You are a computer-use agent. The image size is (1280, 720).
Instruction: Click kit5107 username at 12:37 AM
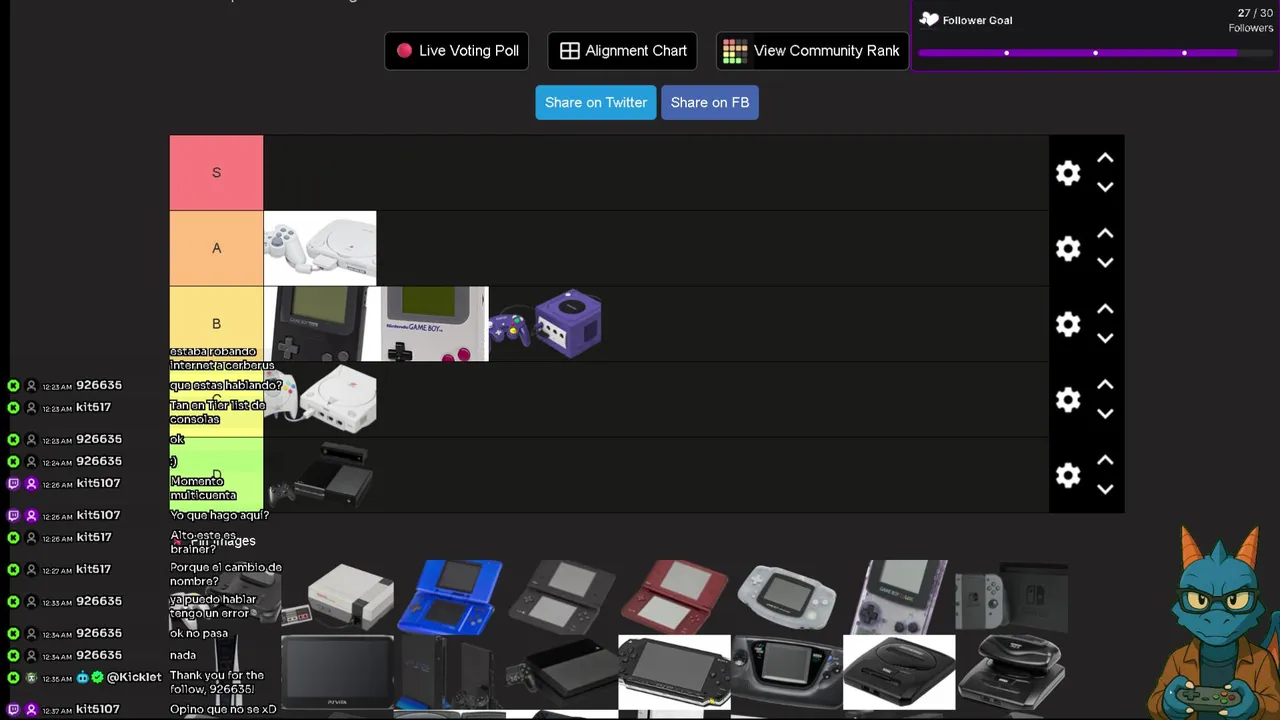[98, 710]
